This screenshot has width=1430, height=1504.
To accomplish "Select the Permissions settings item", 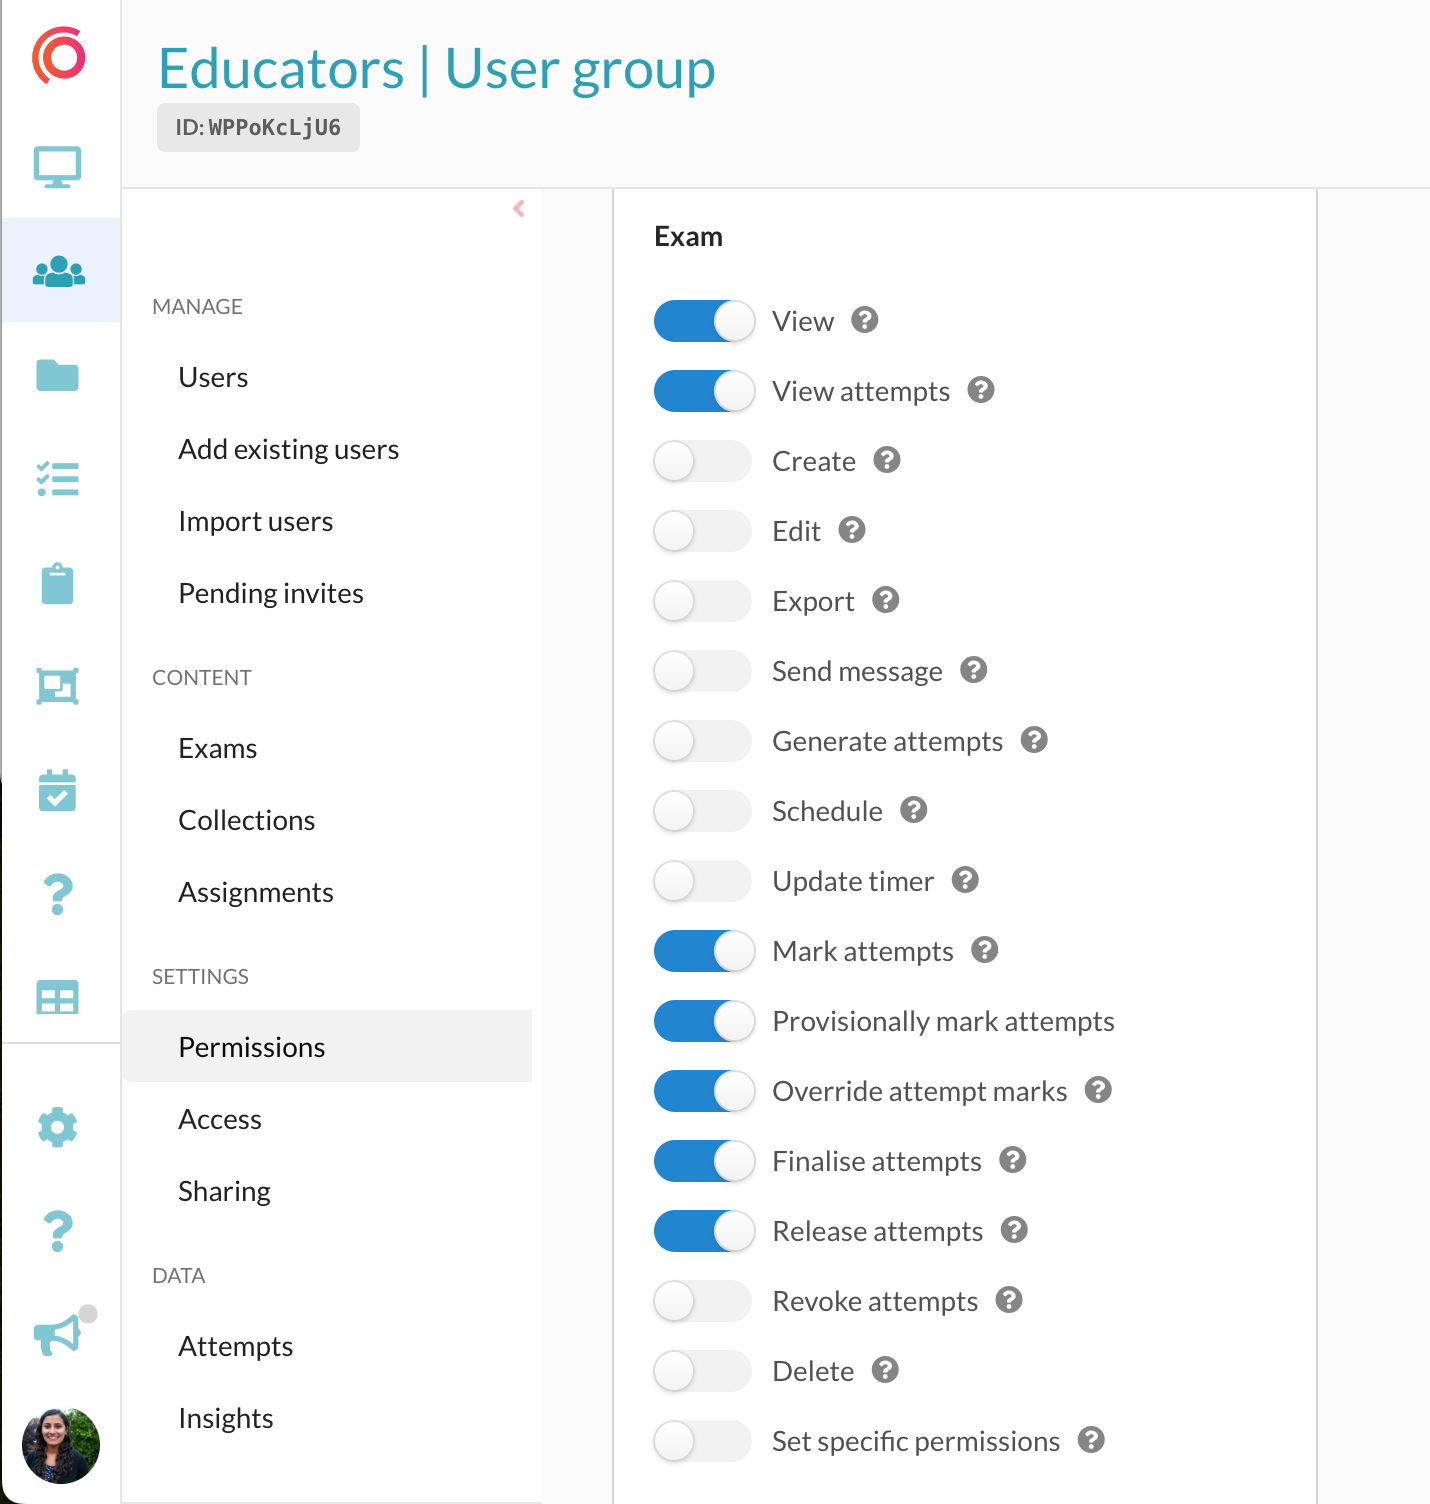I will pos(327,1046).
